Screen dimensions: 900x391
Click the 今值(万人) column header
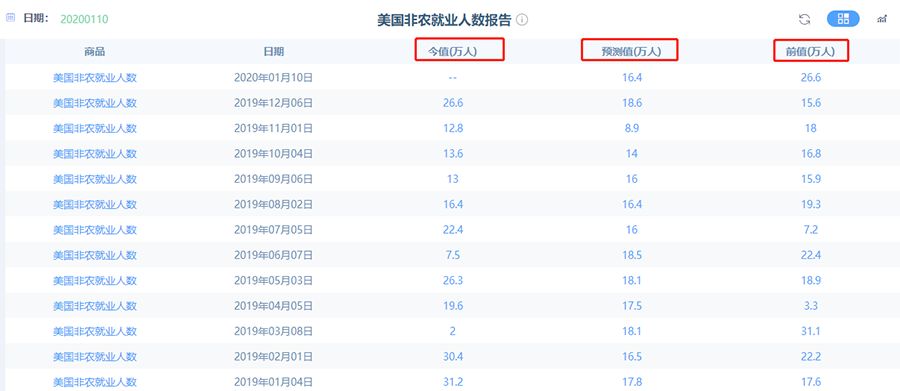click(453, 51)
